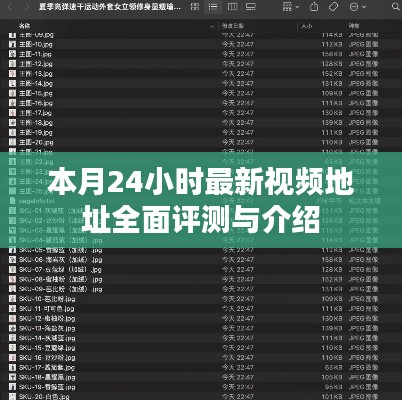This screenshot has width=402, height=400.
Task: Open the more actions ellipsis dropdown
Action: pos(358,7)
